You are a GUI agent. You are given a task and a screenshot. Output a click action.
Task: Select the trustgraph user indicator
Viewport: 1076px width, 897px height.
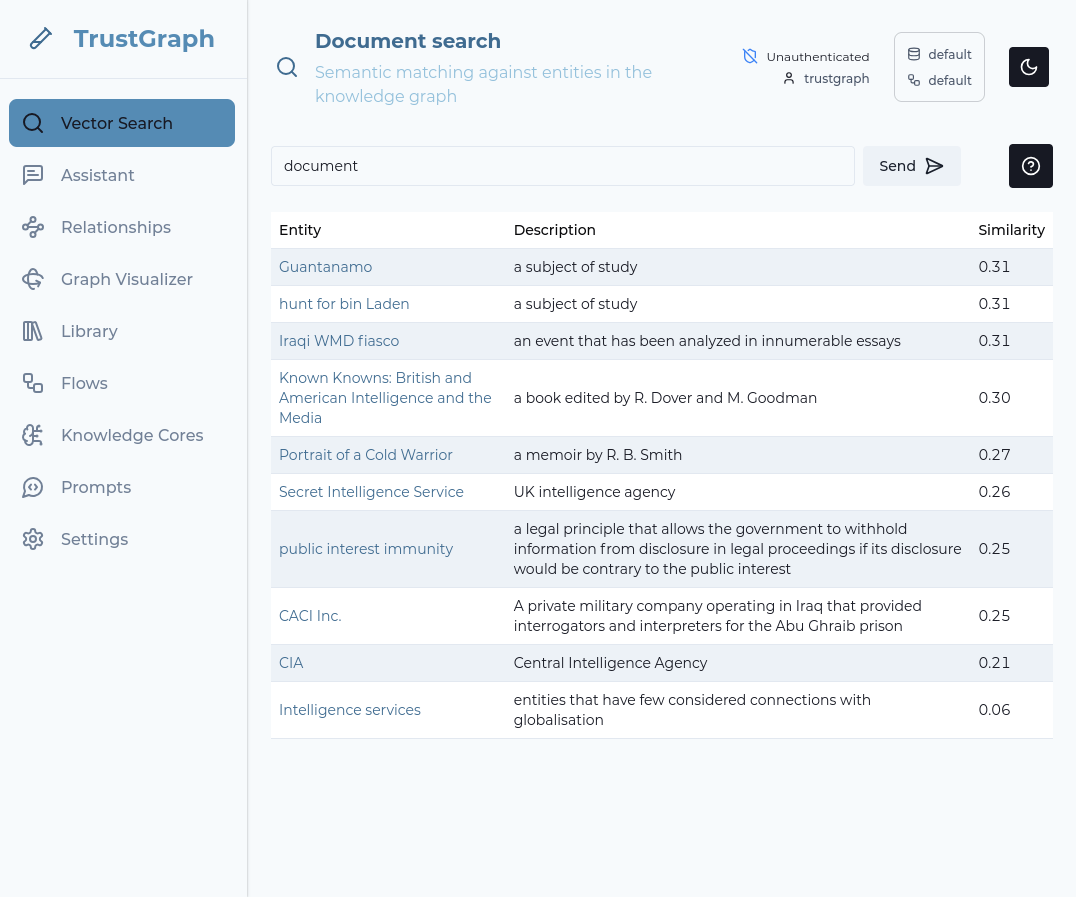click(x=826, y=78)
